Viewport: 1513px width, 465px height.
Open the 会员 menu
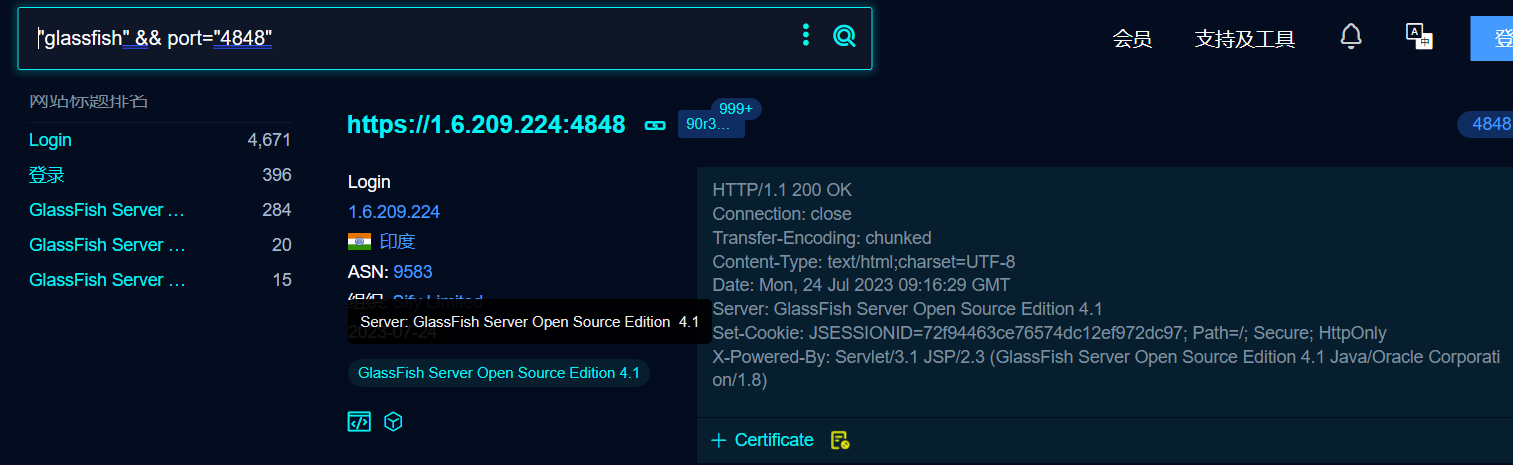point(1132,39)
